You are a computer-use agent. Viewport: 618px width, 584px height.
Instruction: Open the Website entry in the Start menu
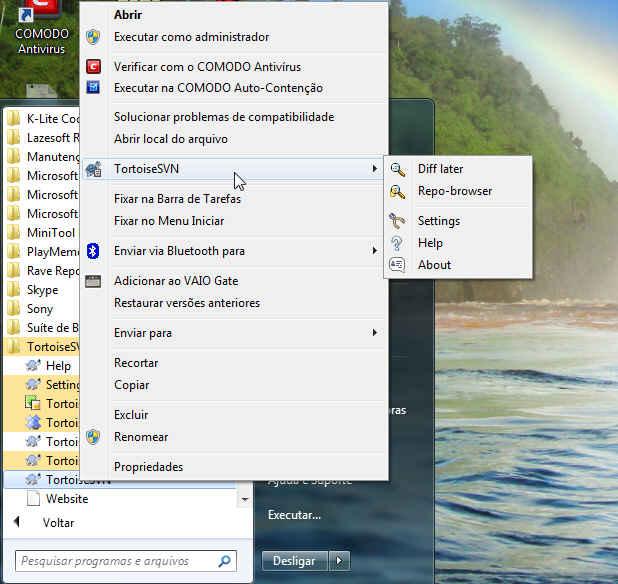(x=67, y=498)
